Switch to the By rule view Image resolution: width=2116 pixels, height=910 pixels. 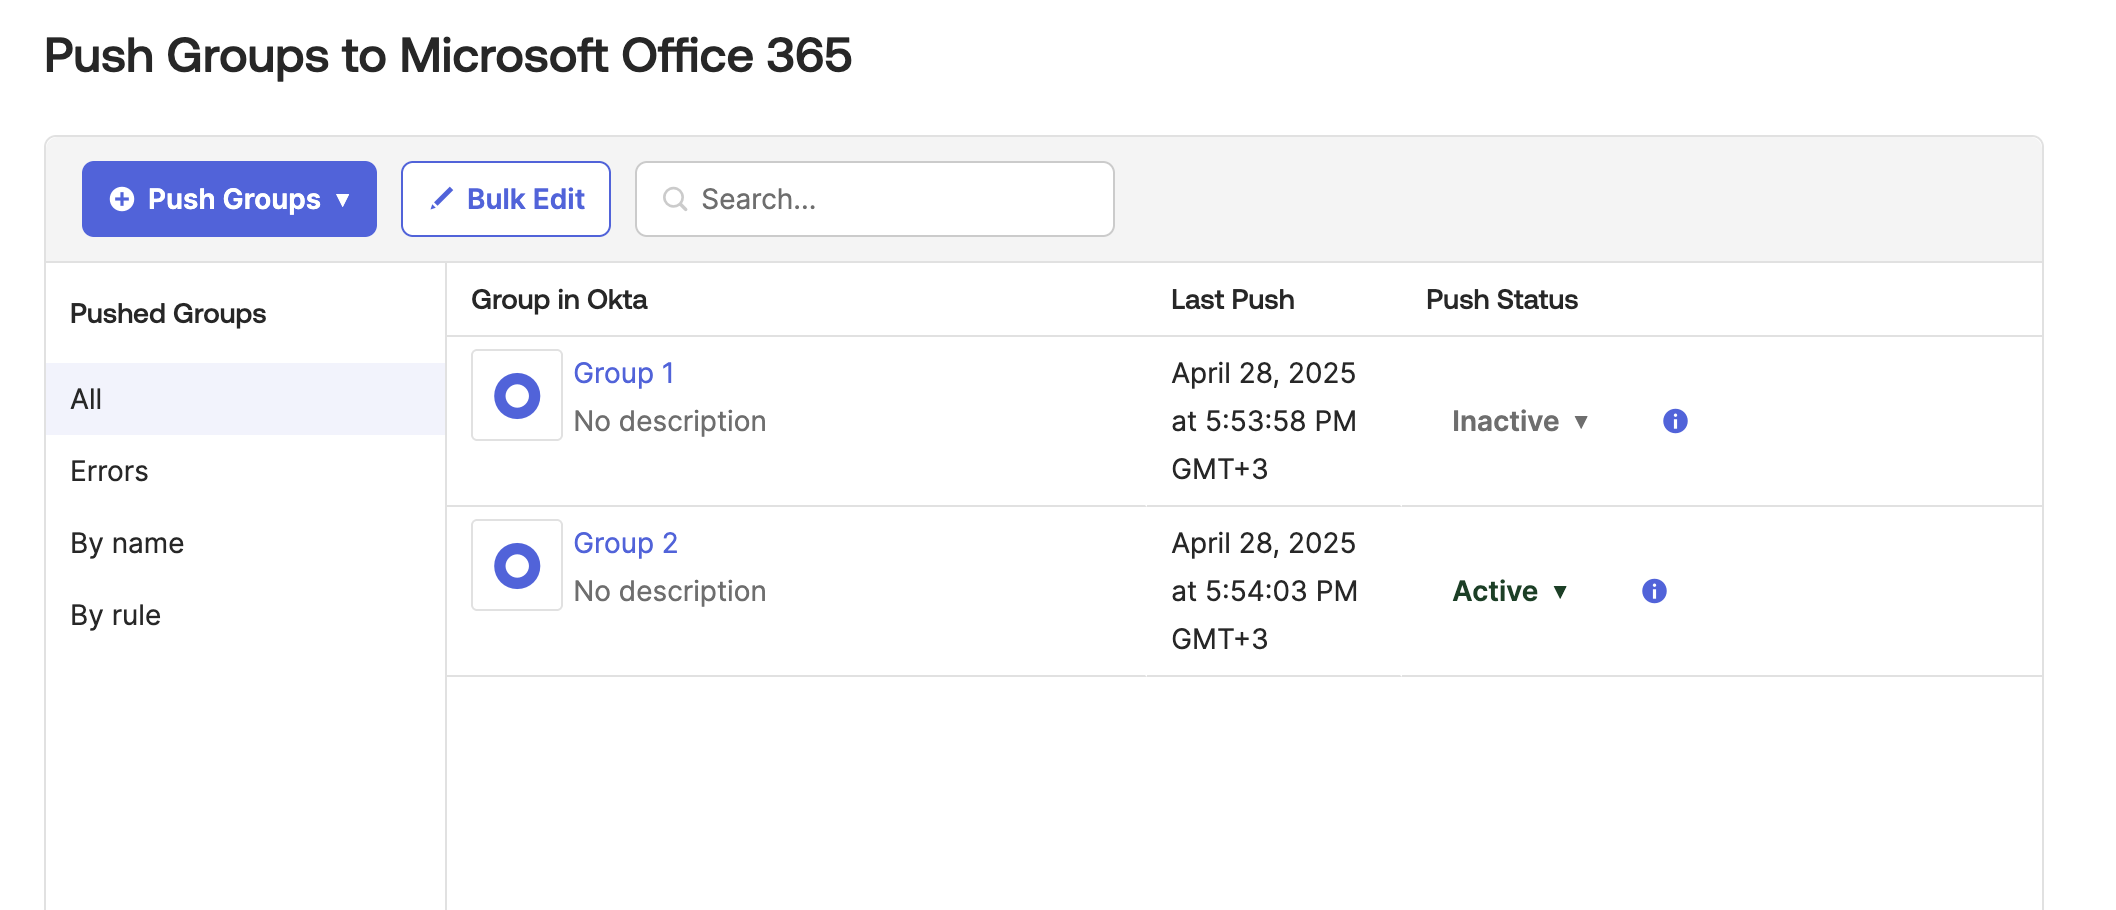tap(115, 615)
